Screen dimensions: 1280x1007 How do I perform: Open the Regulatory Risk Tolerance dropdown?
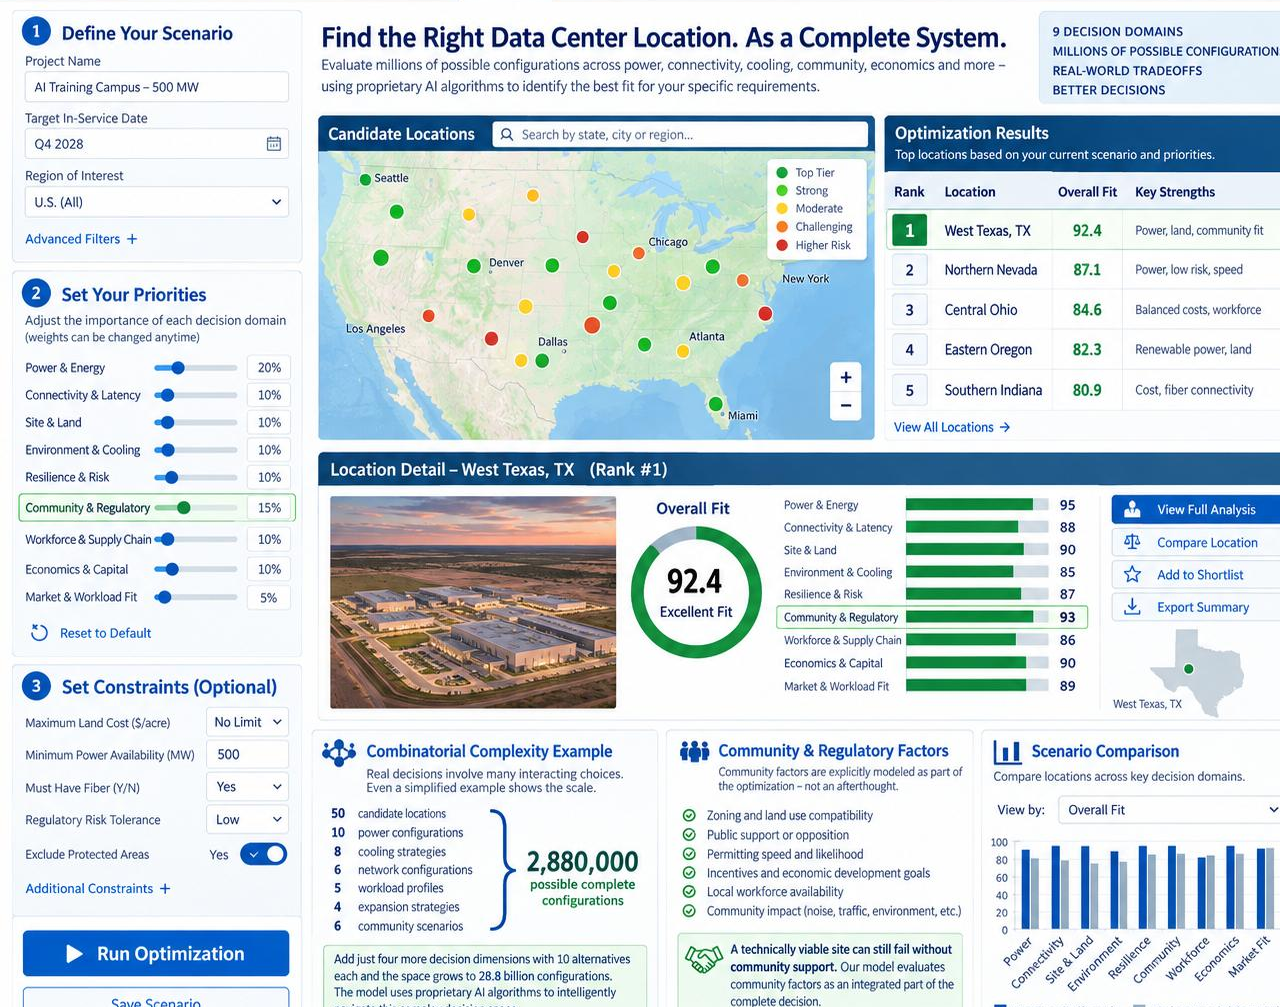247,819
